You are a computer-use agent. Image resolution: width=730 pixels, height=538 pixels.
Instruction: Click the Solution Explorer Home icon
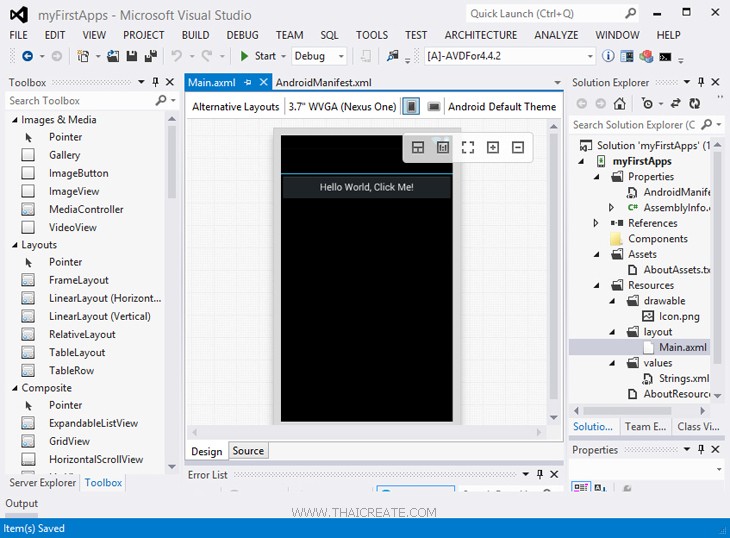[x=619, y=103]
